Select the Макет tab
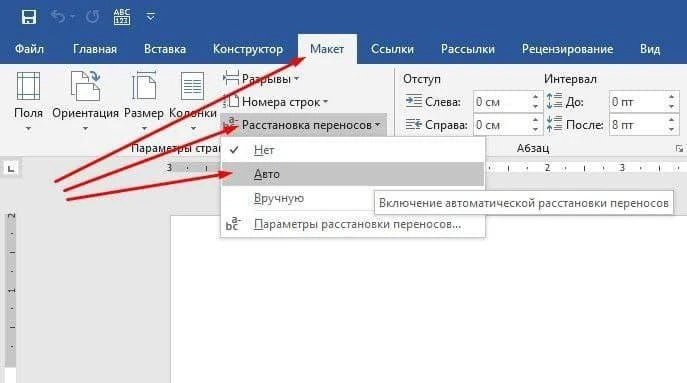 pyautogui.click(x=327, y=49)
